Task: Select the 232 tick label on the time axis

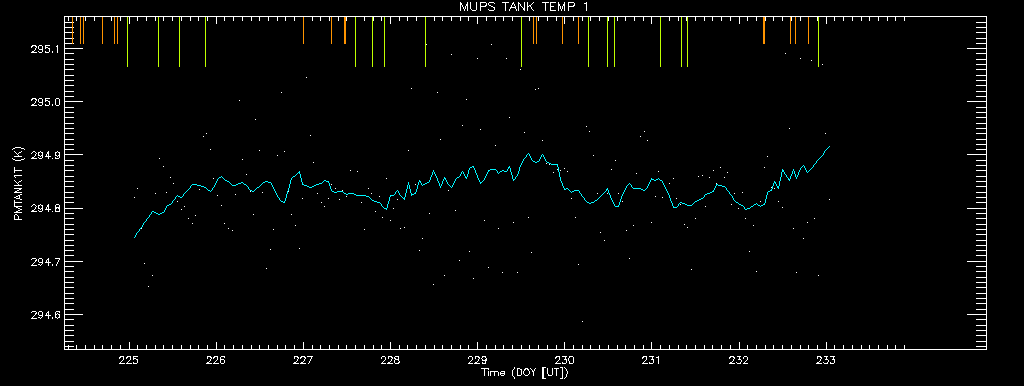Action: (x=739, y=362)
